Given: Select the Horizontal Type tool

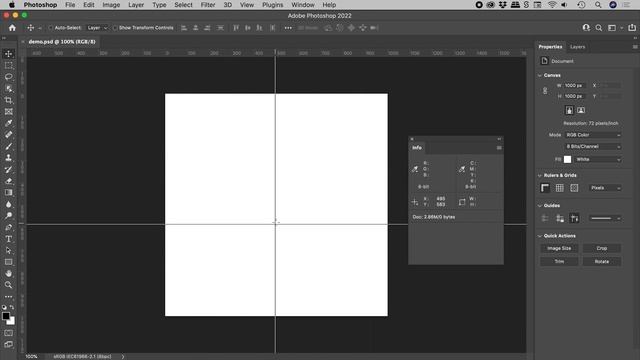Looking at the screenshot, I should (9, 239).
